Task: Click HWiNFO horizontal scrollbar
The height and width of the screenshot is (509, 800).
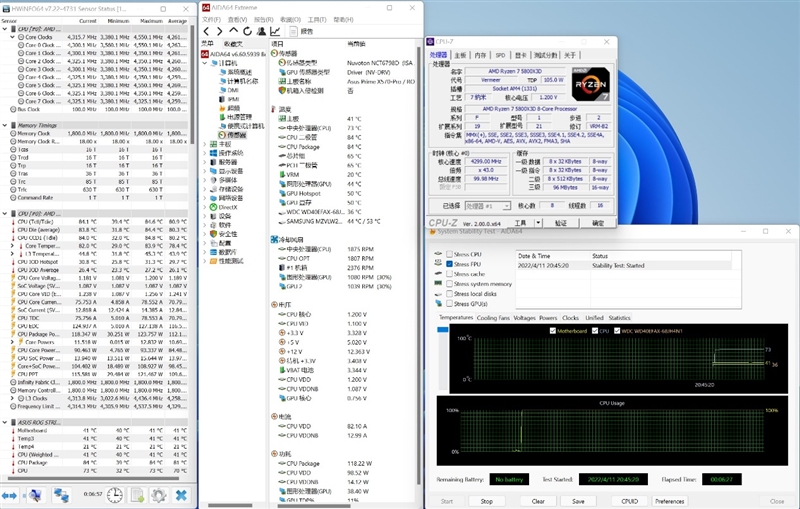Action: 93,478
